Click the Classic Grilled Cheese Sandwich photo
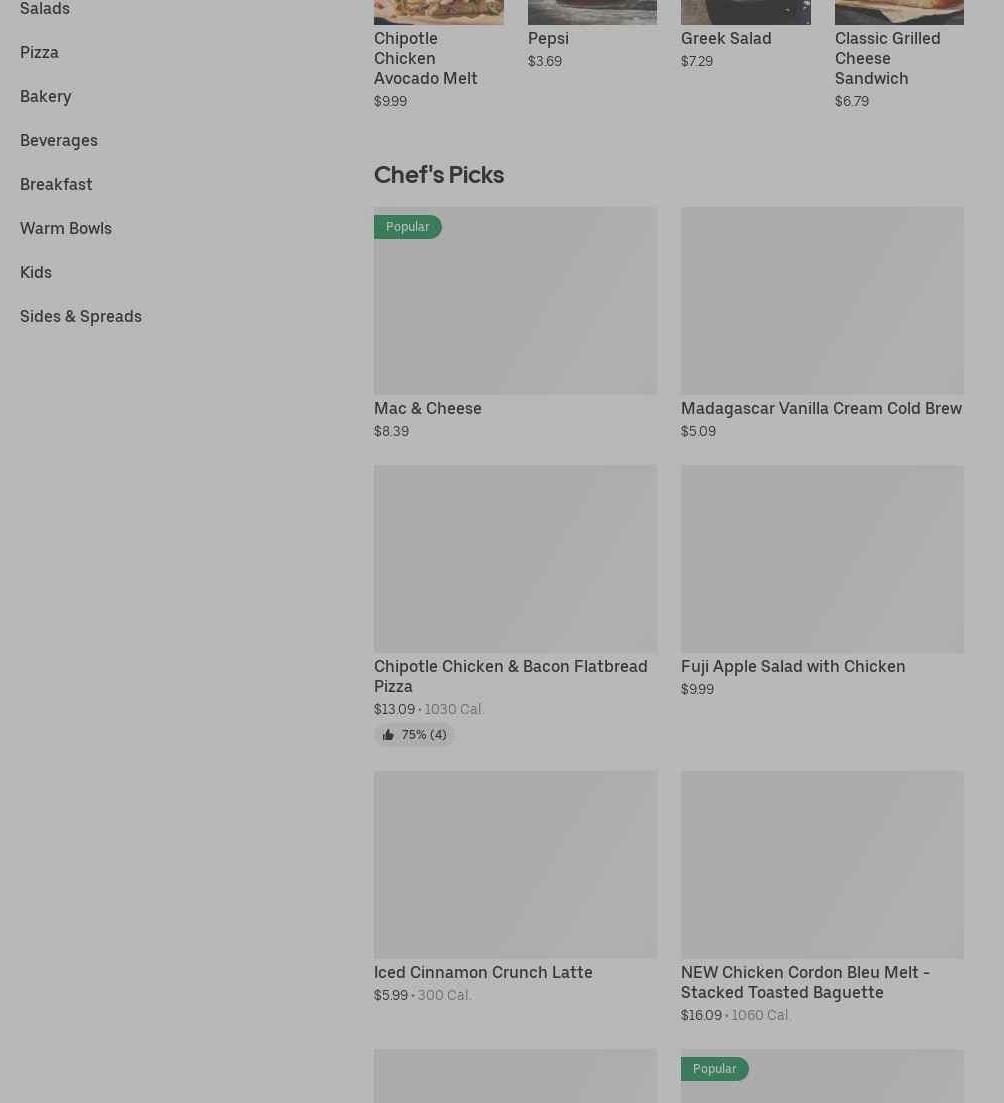The width and height of the screenshot is (1004, 1103). coord(899,12)
